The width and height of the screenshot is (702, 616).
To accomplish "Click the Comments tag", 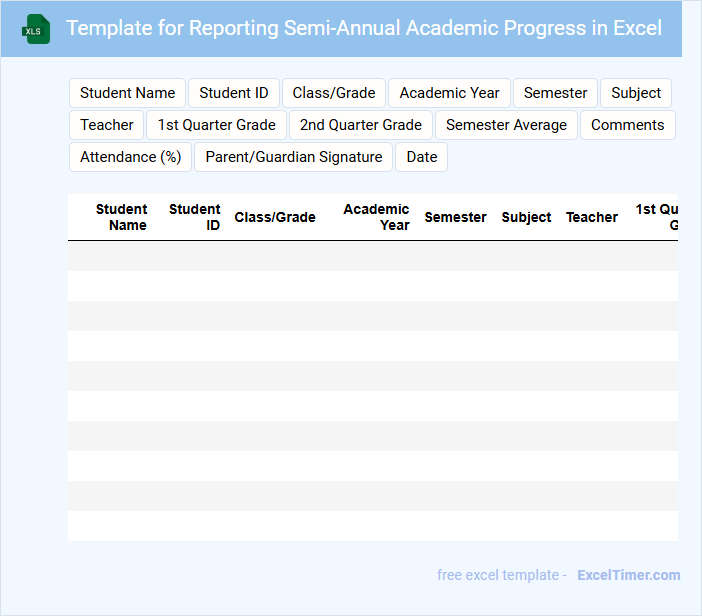I will (x=627, y=125).
